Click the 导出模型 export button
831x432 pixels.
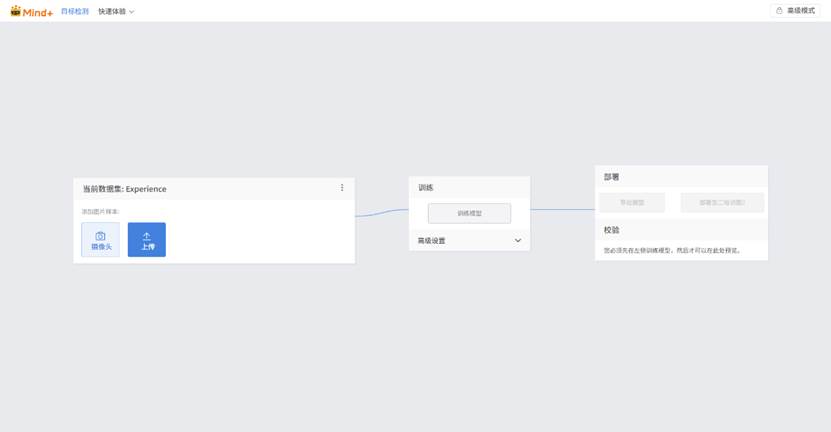632,203
